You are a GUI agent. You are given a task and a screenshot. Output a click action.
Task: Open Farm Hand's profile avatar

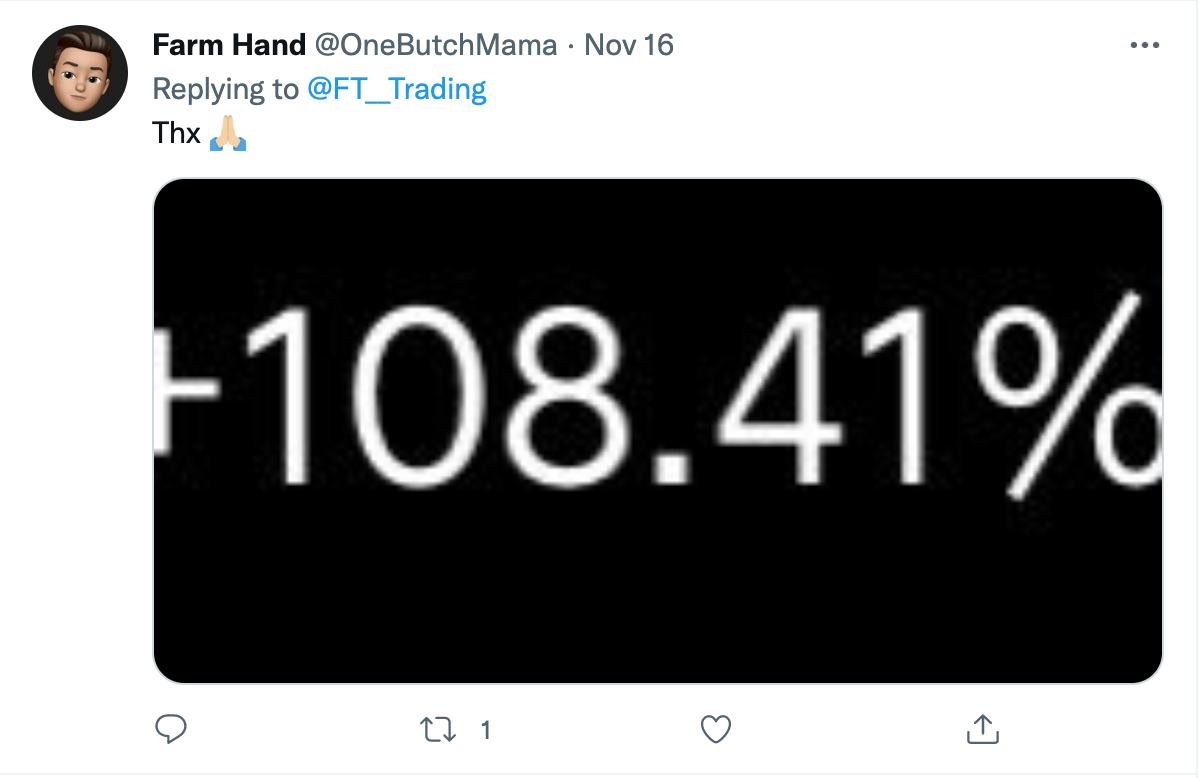80,73
